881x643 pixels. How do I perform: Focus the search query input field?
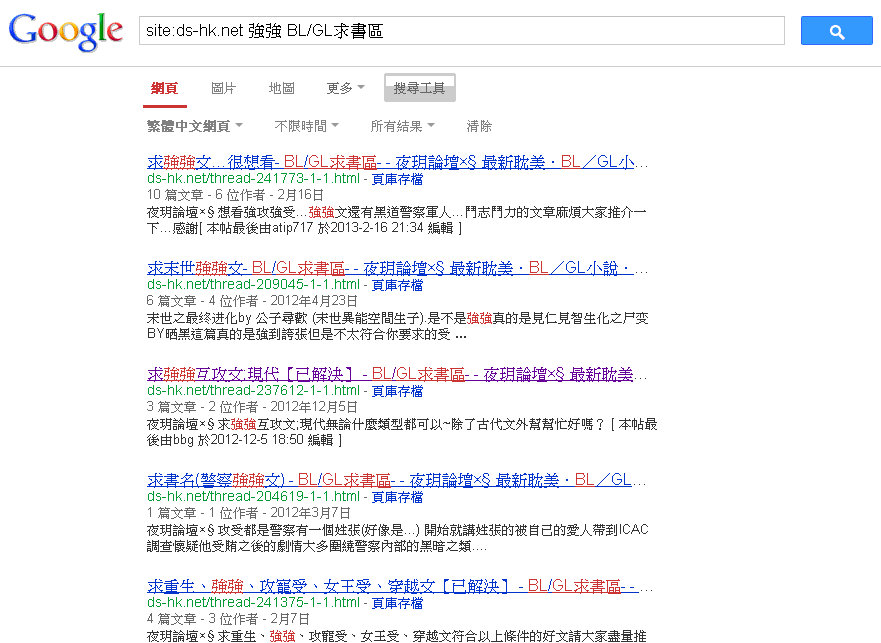[462, 30]
